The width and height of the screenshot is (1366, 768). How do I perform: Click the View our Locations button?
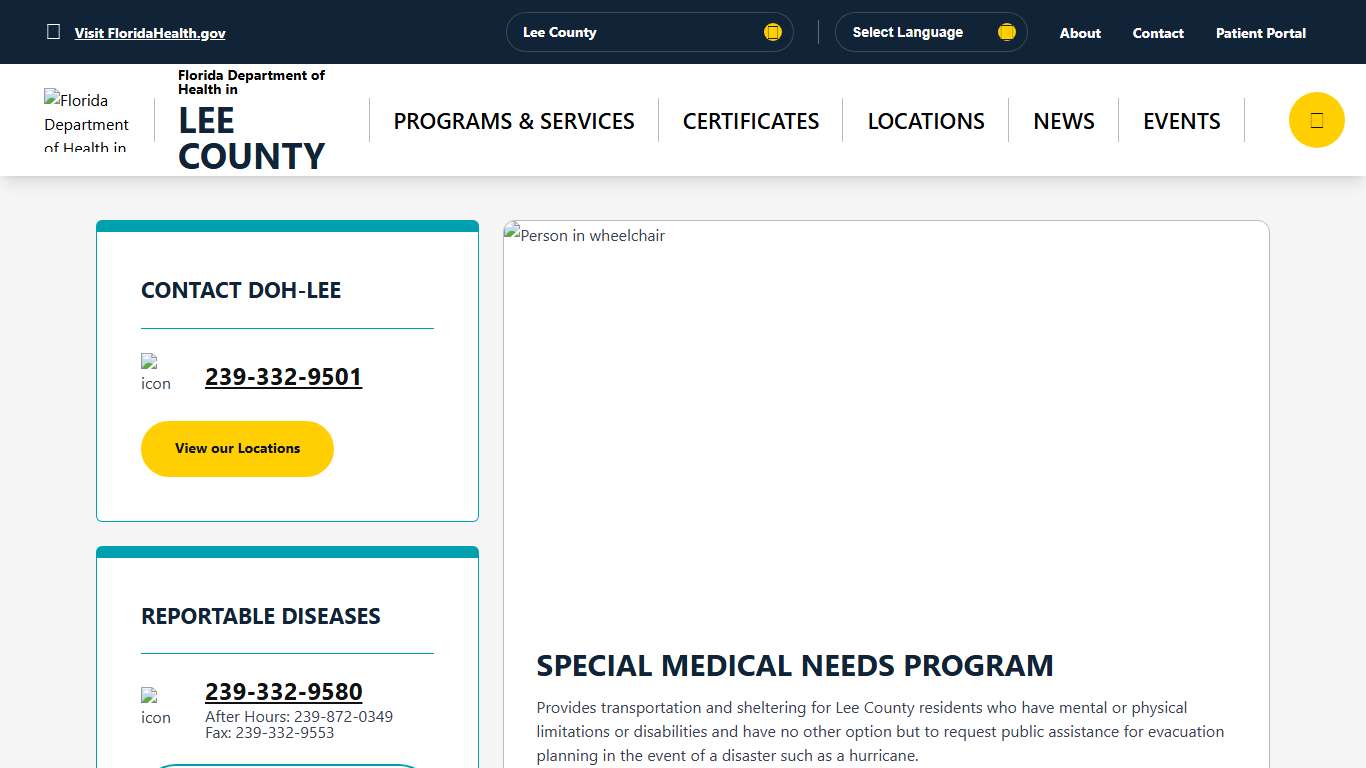tap(237, 448)
